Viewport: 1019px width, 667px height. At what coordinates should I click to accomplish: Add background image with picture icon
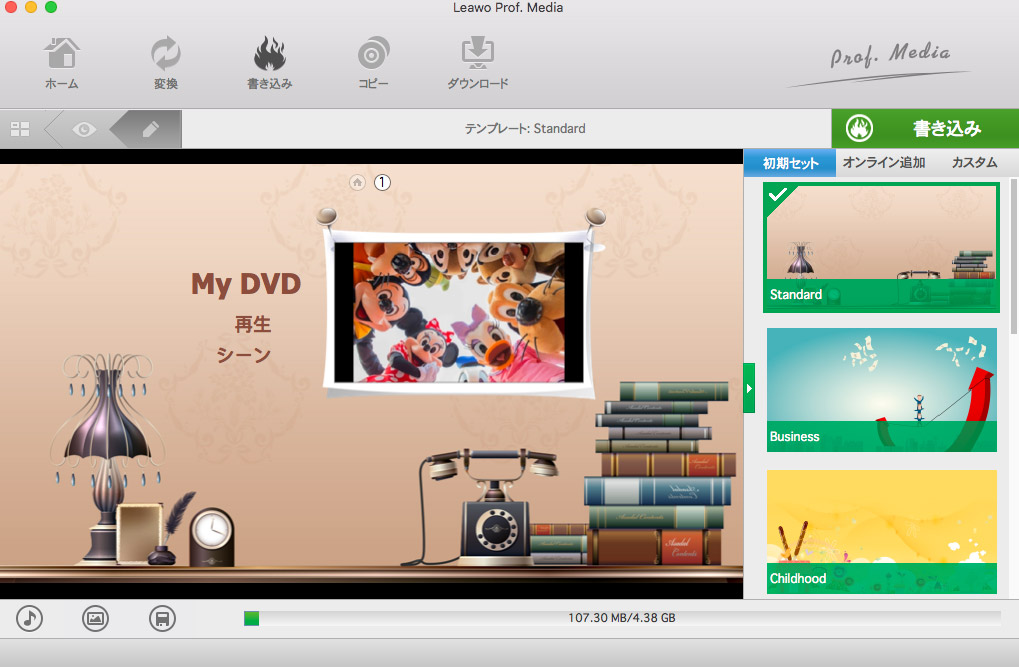coord(96,618)
